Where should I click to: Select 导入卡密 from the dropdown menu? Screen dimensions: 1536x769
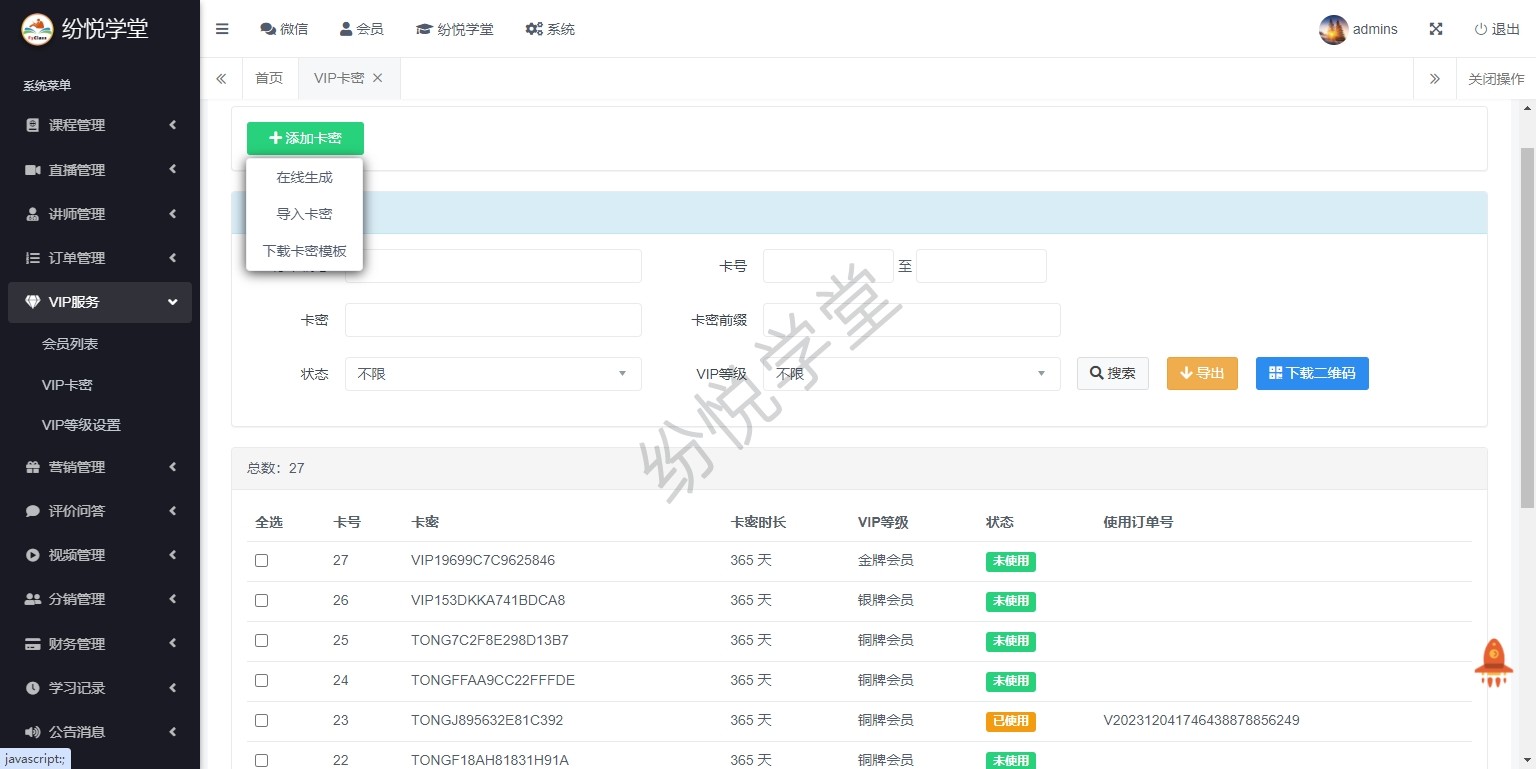(304, 214)
